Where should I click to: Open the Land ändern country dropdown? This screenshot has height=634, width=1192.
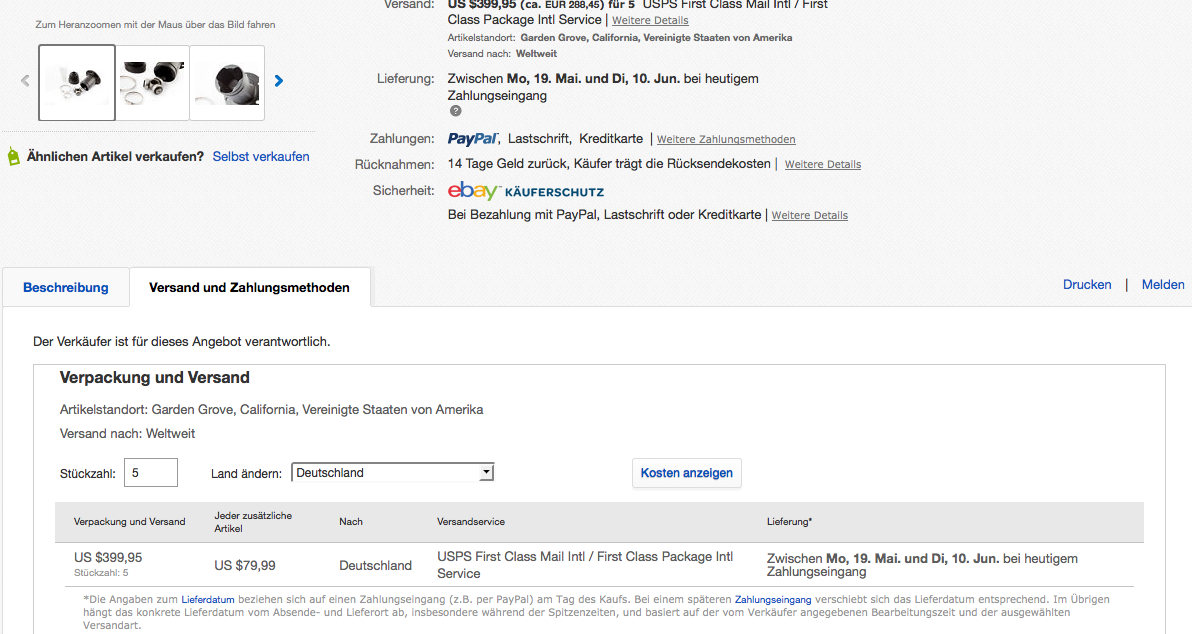[x=393, y=473]
